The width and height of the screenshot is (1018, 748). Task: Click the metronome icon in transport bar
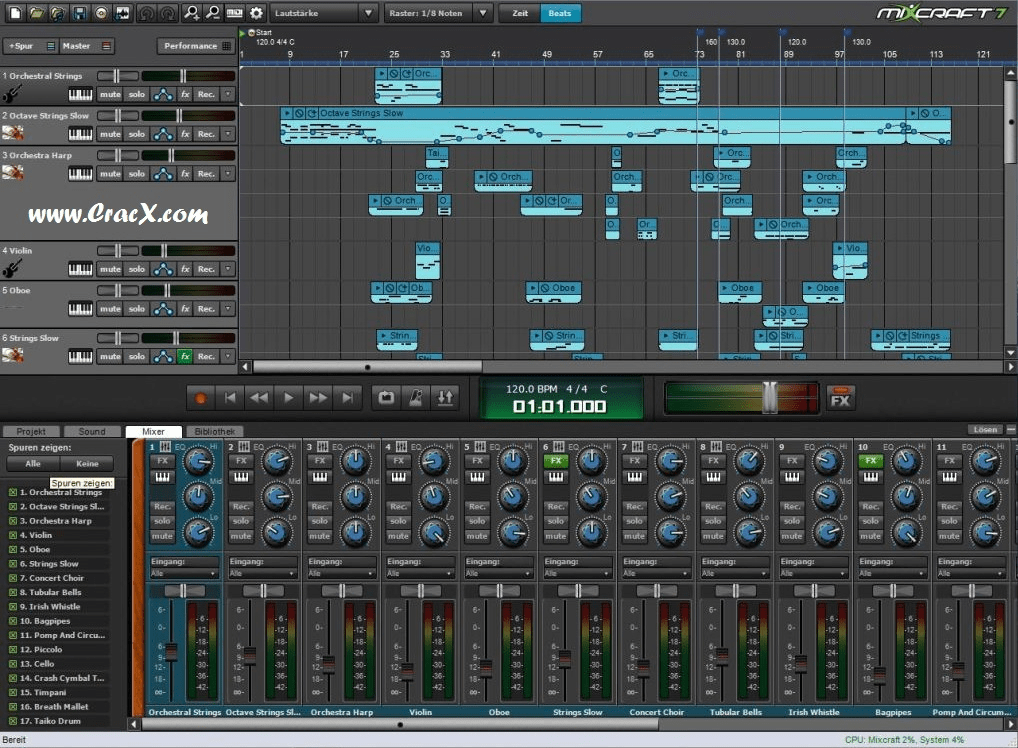tap(418, 397)
